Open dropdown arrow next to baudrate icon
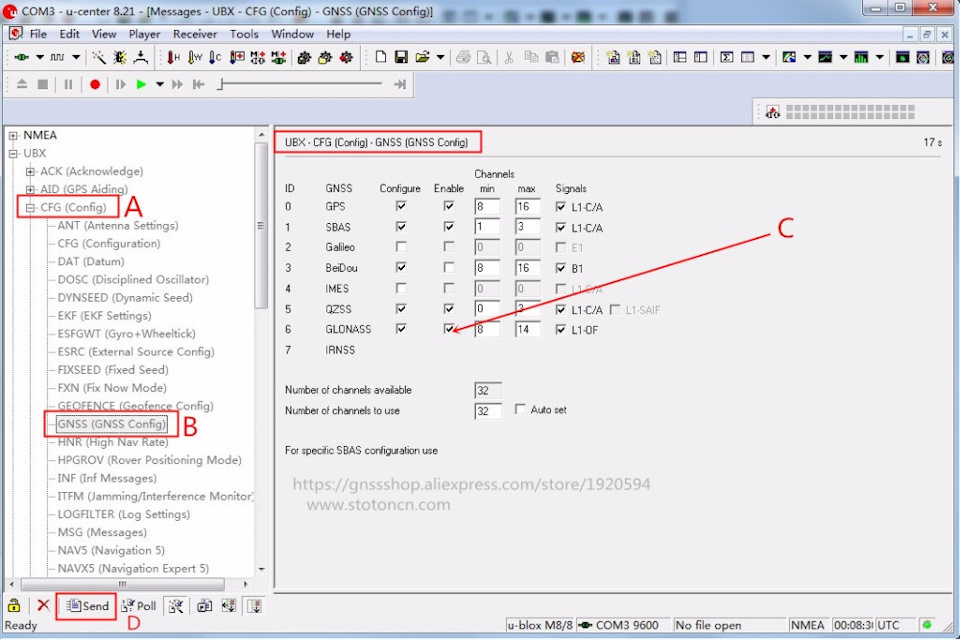The height and width of the screenshot is (640, 960). click(76, 58)
